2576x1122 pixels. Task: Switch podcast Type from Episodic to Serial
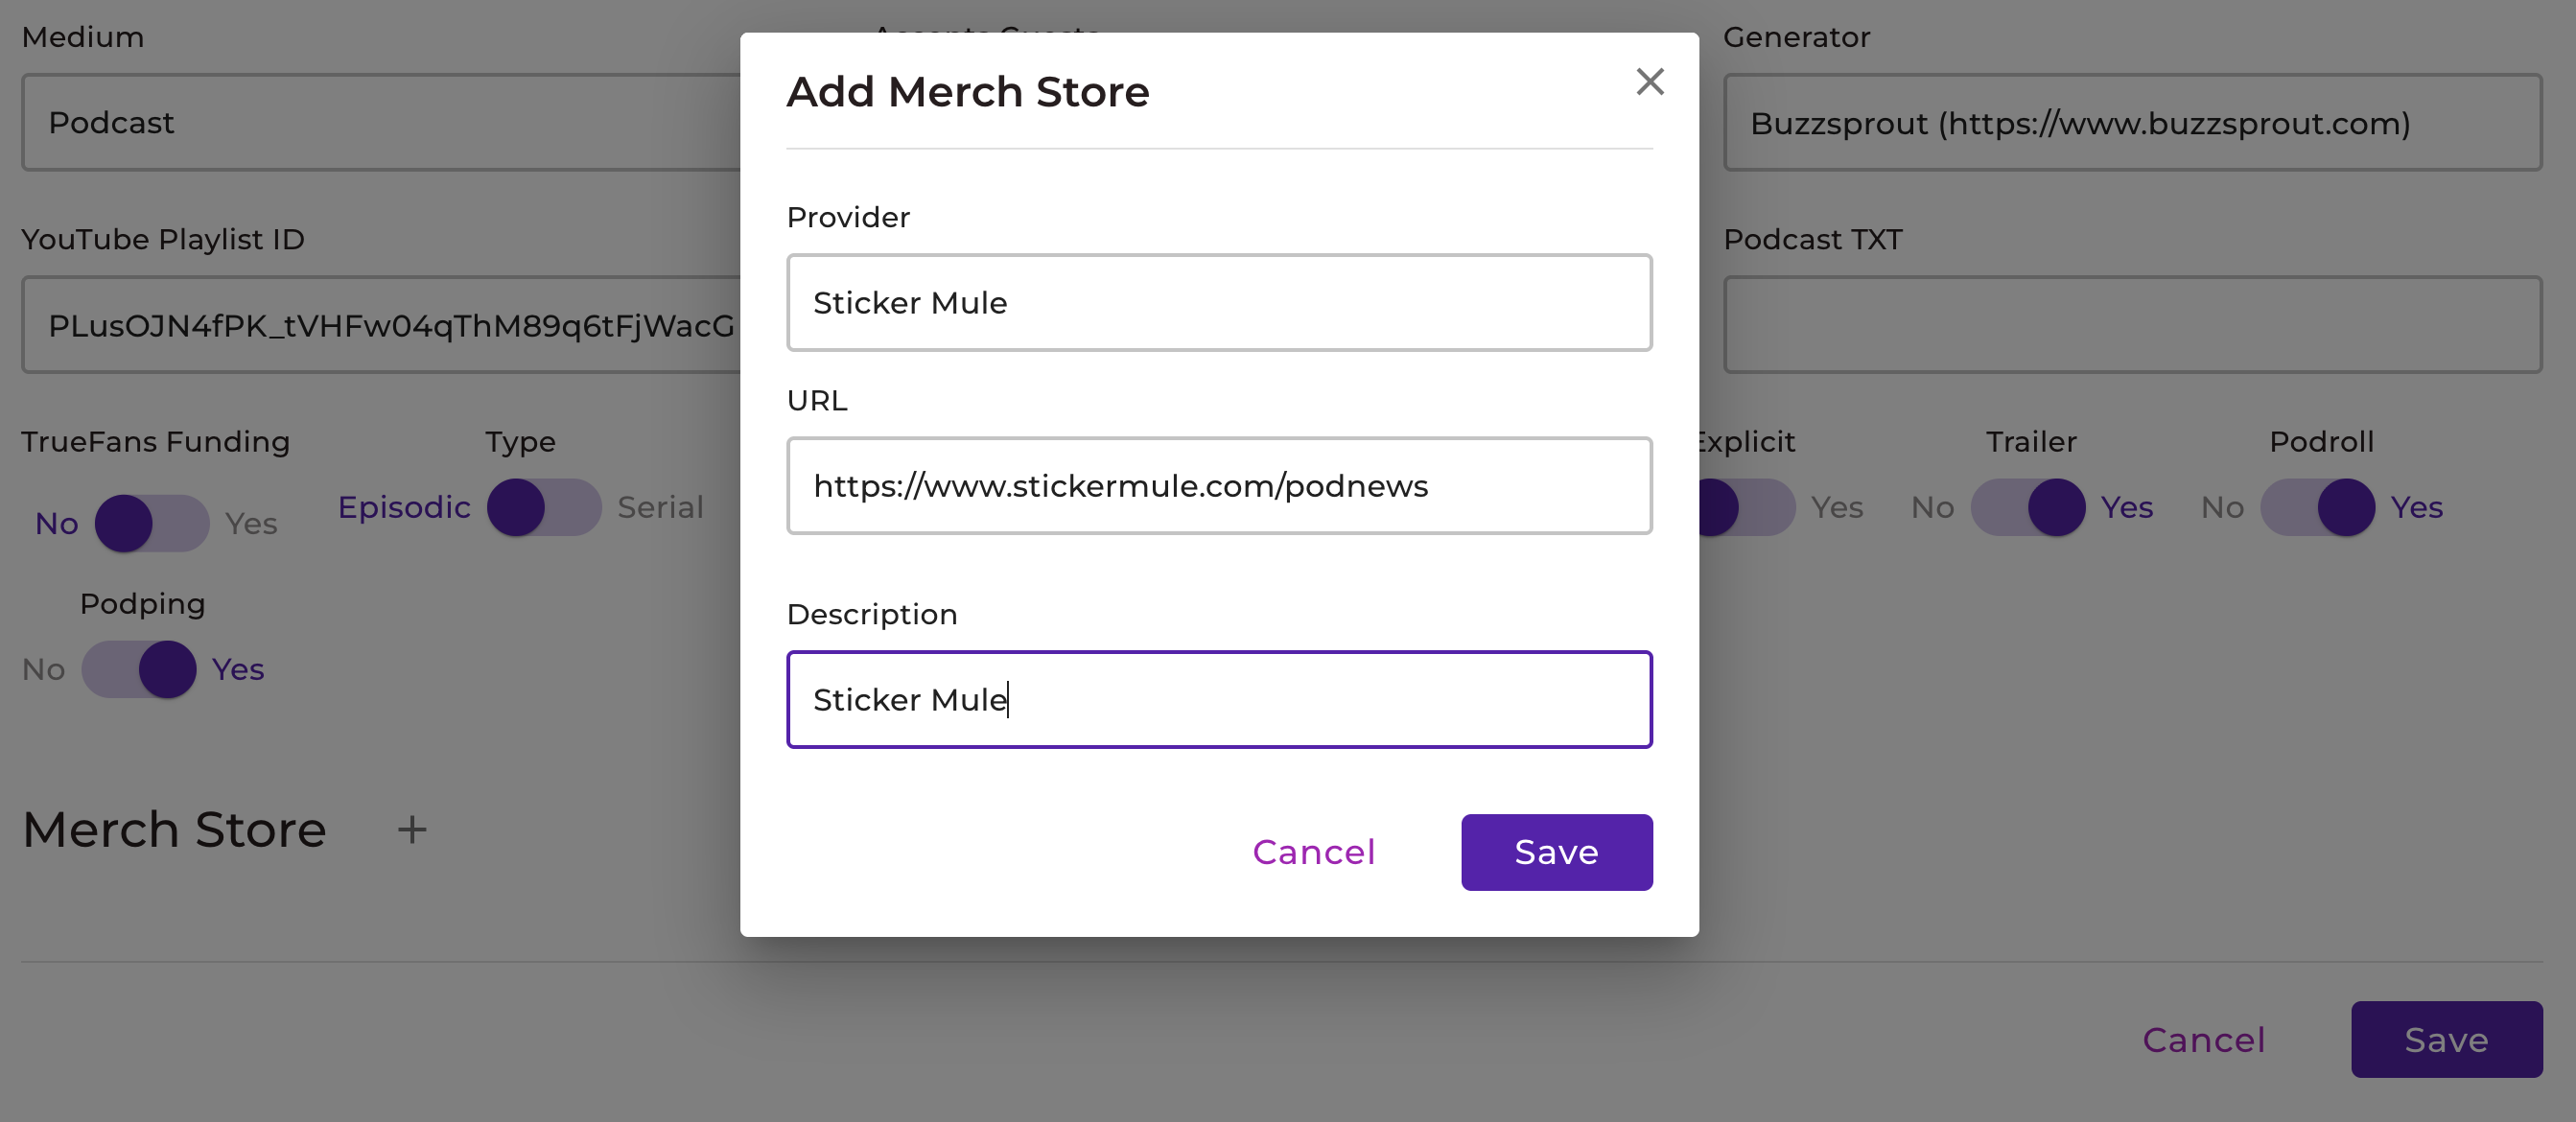tap(542, 507)
